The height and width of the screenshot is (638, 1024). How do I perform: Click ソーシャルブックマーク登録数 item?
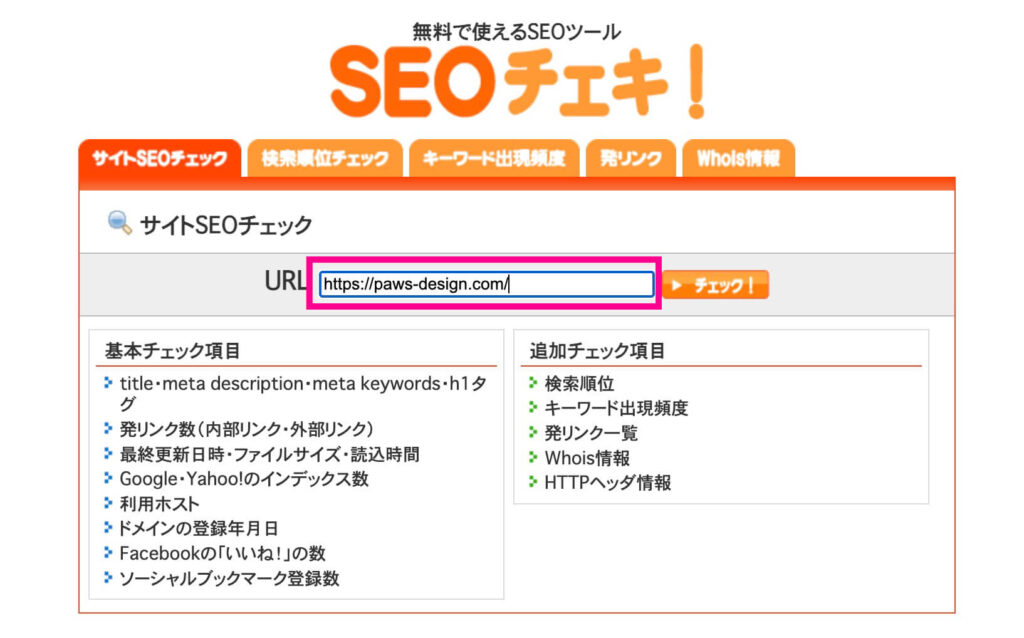tap(229, 578)
